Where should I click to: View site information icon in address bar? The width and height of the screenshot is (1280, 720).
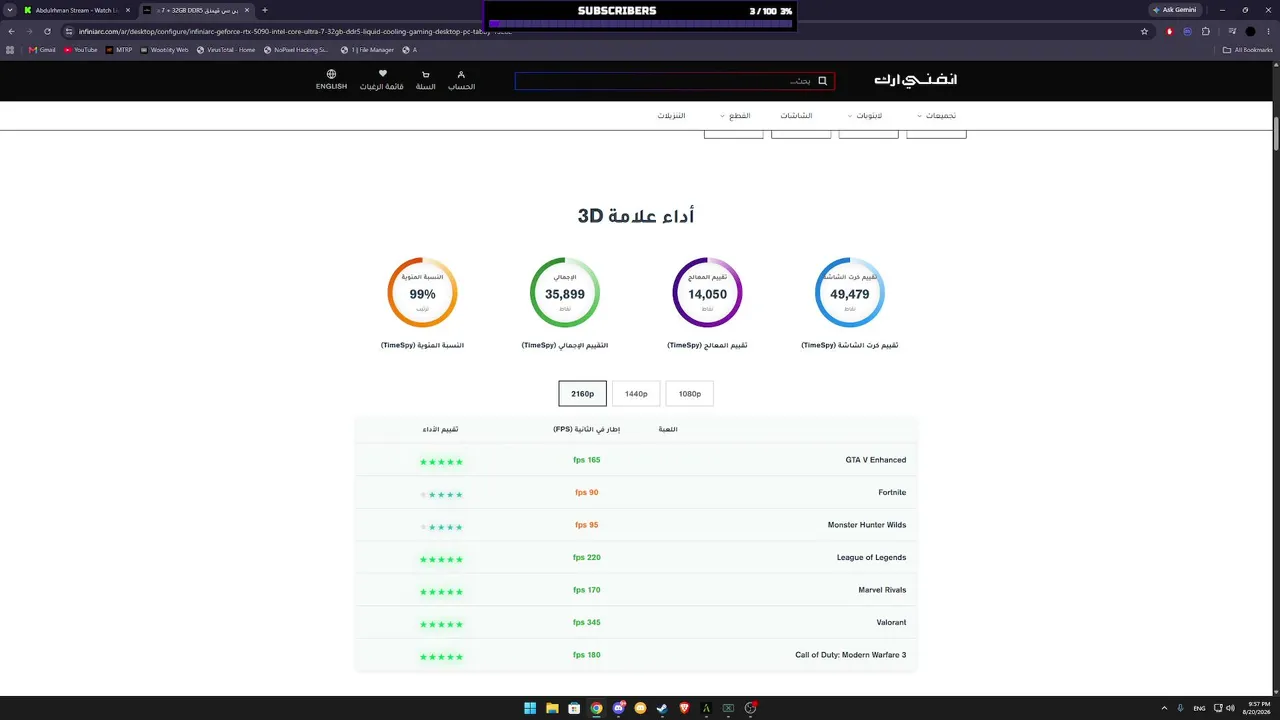pyautogui.click(x=69, y=31)
